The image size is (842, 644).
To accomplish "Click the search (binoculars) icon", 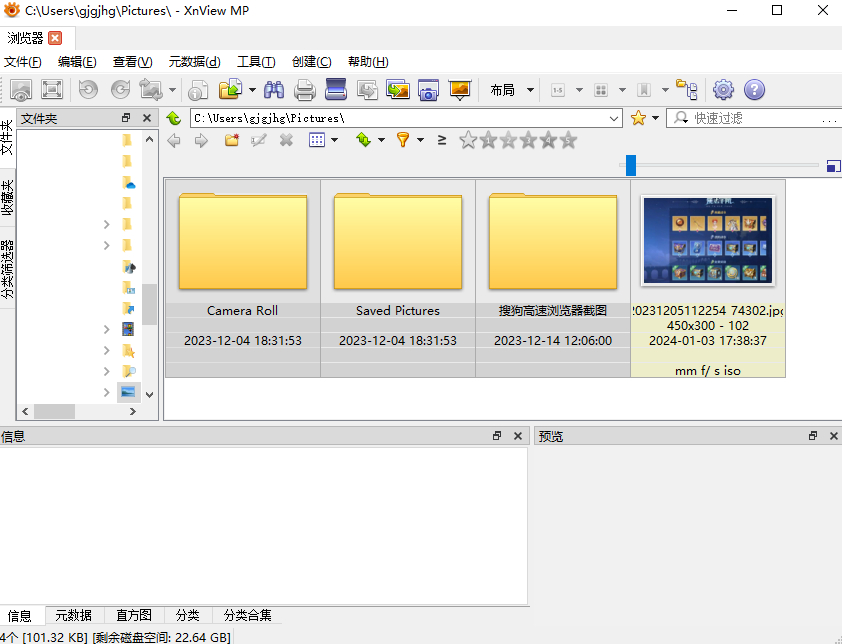I will pos(274,89).
